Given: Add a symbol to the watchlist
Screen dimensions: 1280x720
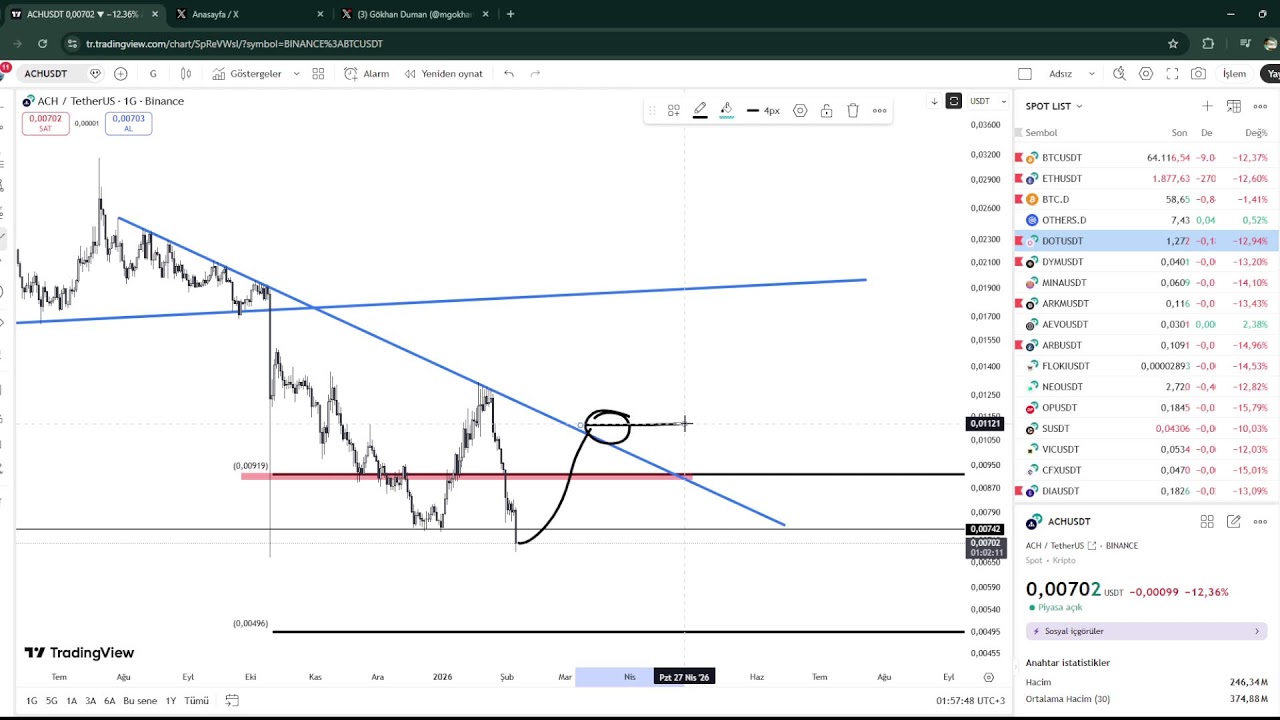Looking at the screenshot, I should pos(1207,106).
